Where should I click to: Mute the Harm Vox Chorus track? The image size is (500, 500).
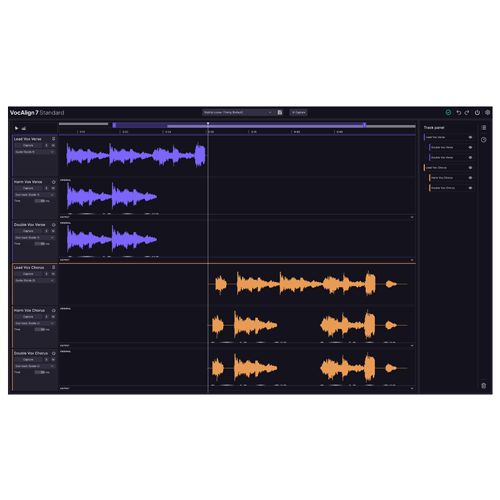click(x=53, y=317)
